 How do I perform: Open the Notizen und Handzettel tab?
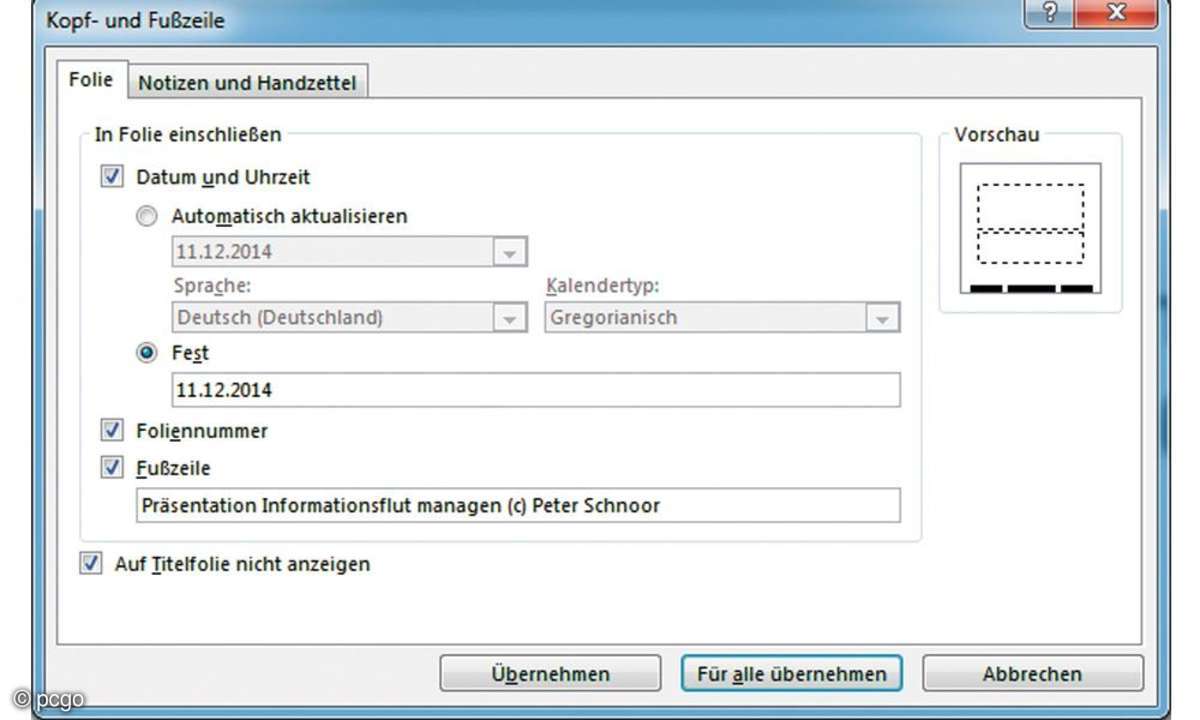click(x=247, y=83)
